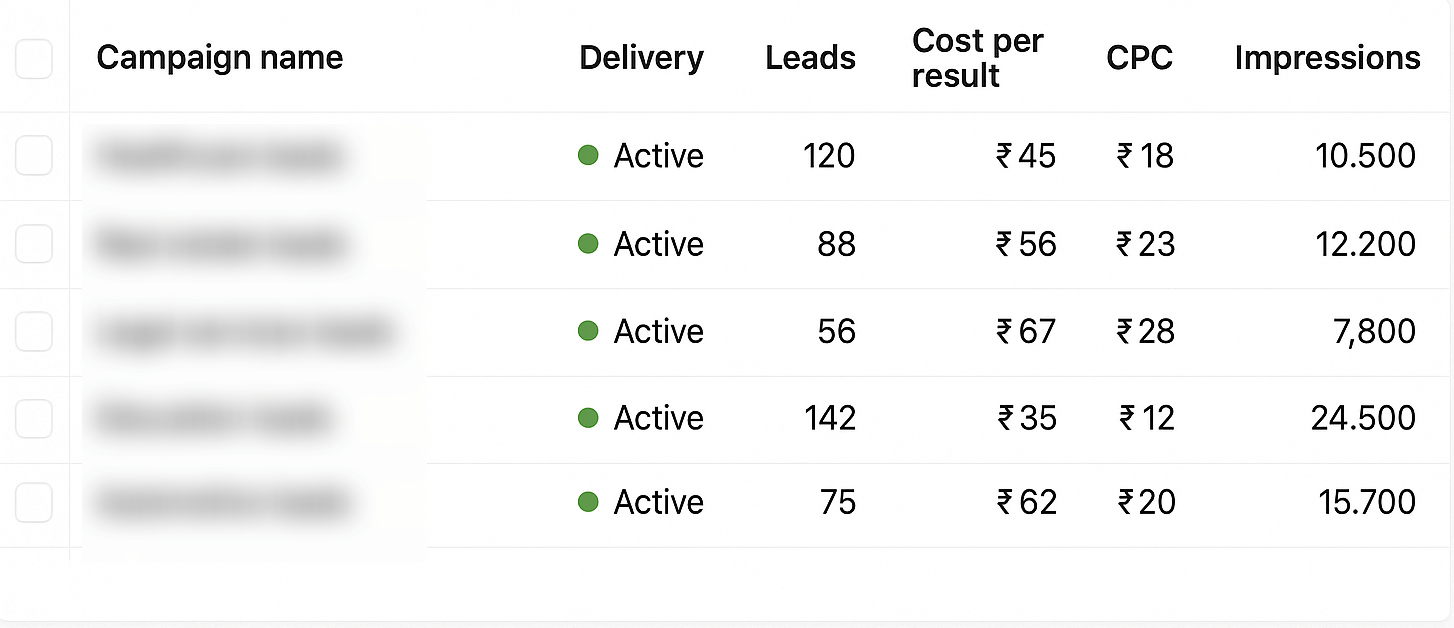Click the green status dot on 142 leads row

coord(588,417)
